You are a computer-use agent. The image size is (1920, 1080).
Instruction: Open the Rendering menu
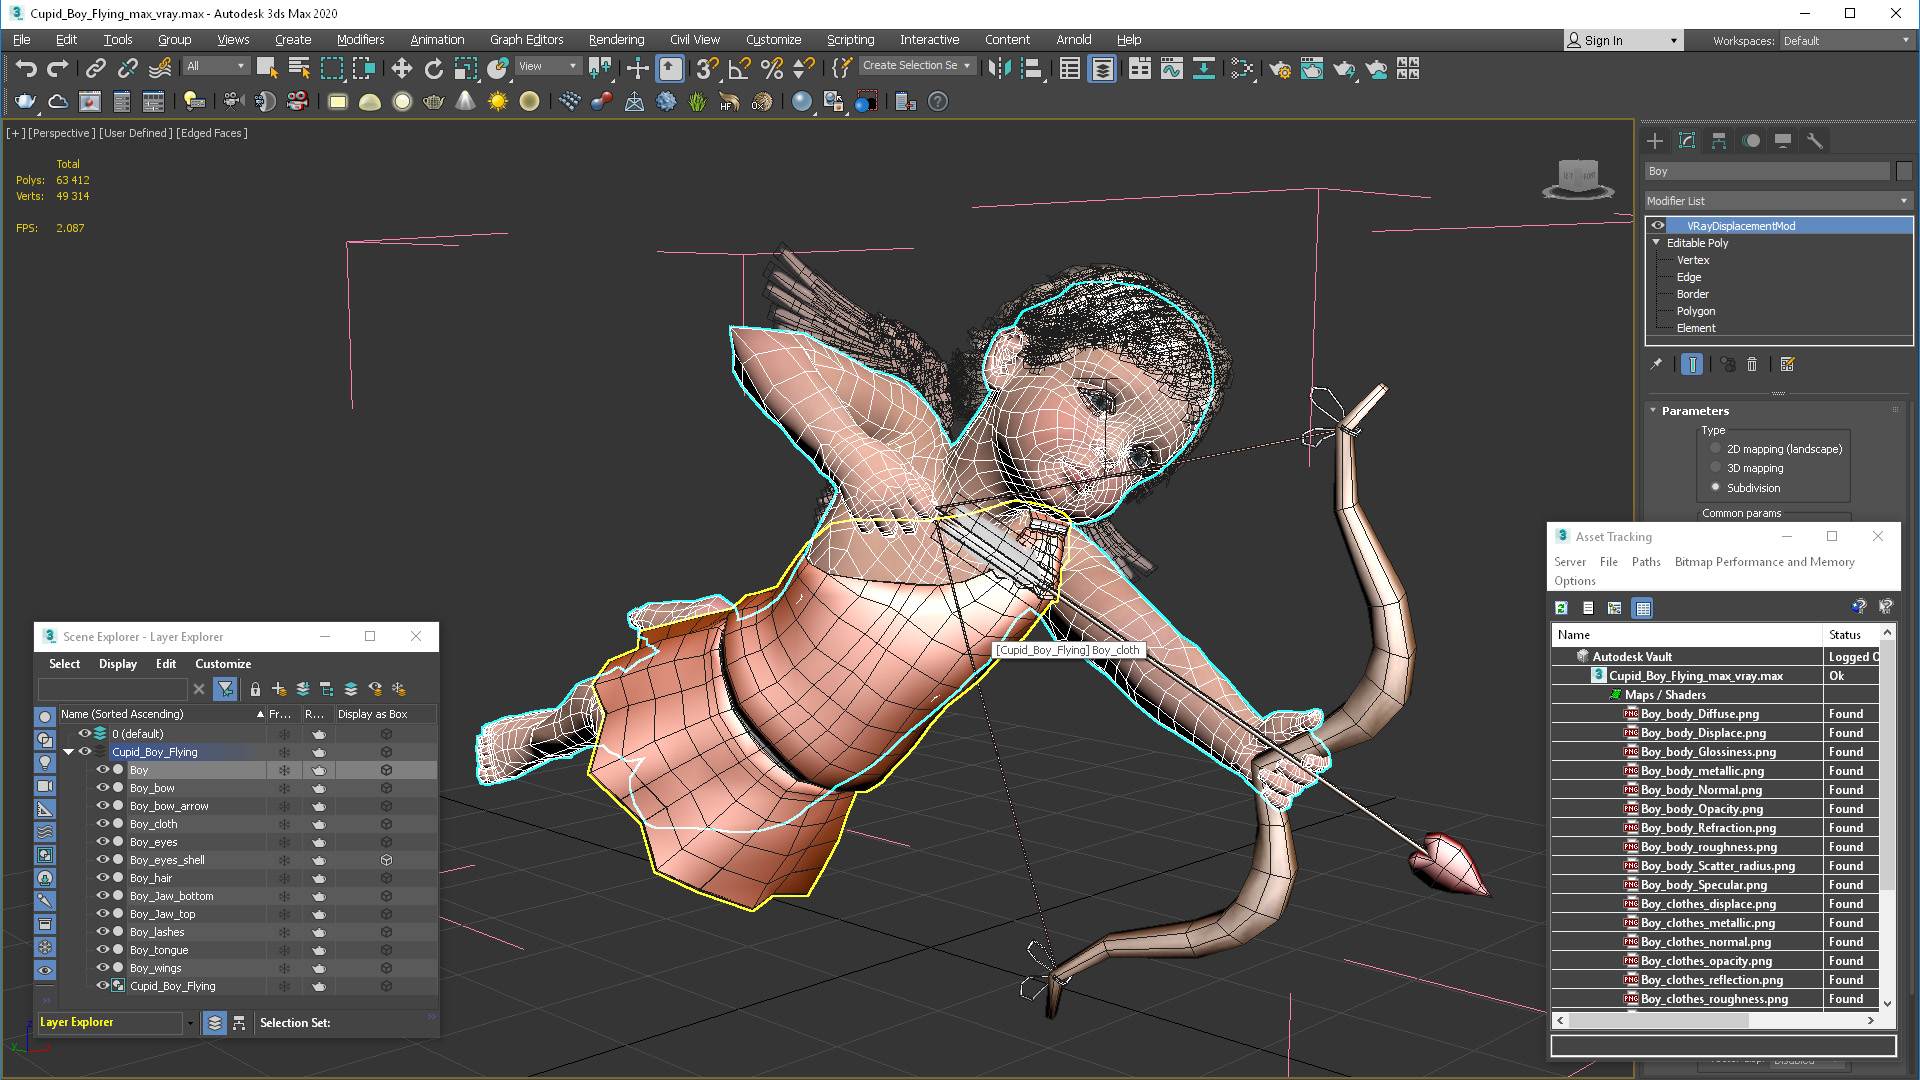pos(616,40)
